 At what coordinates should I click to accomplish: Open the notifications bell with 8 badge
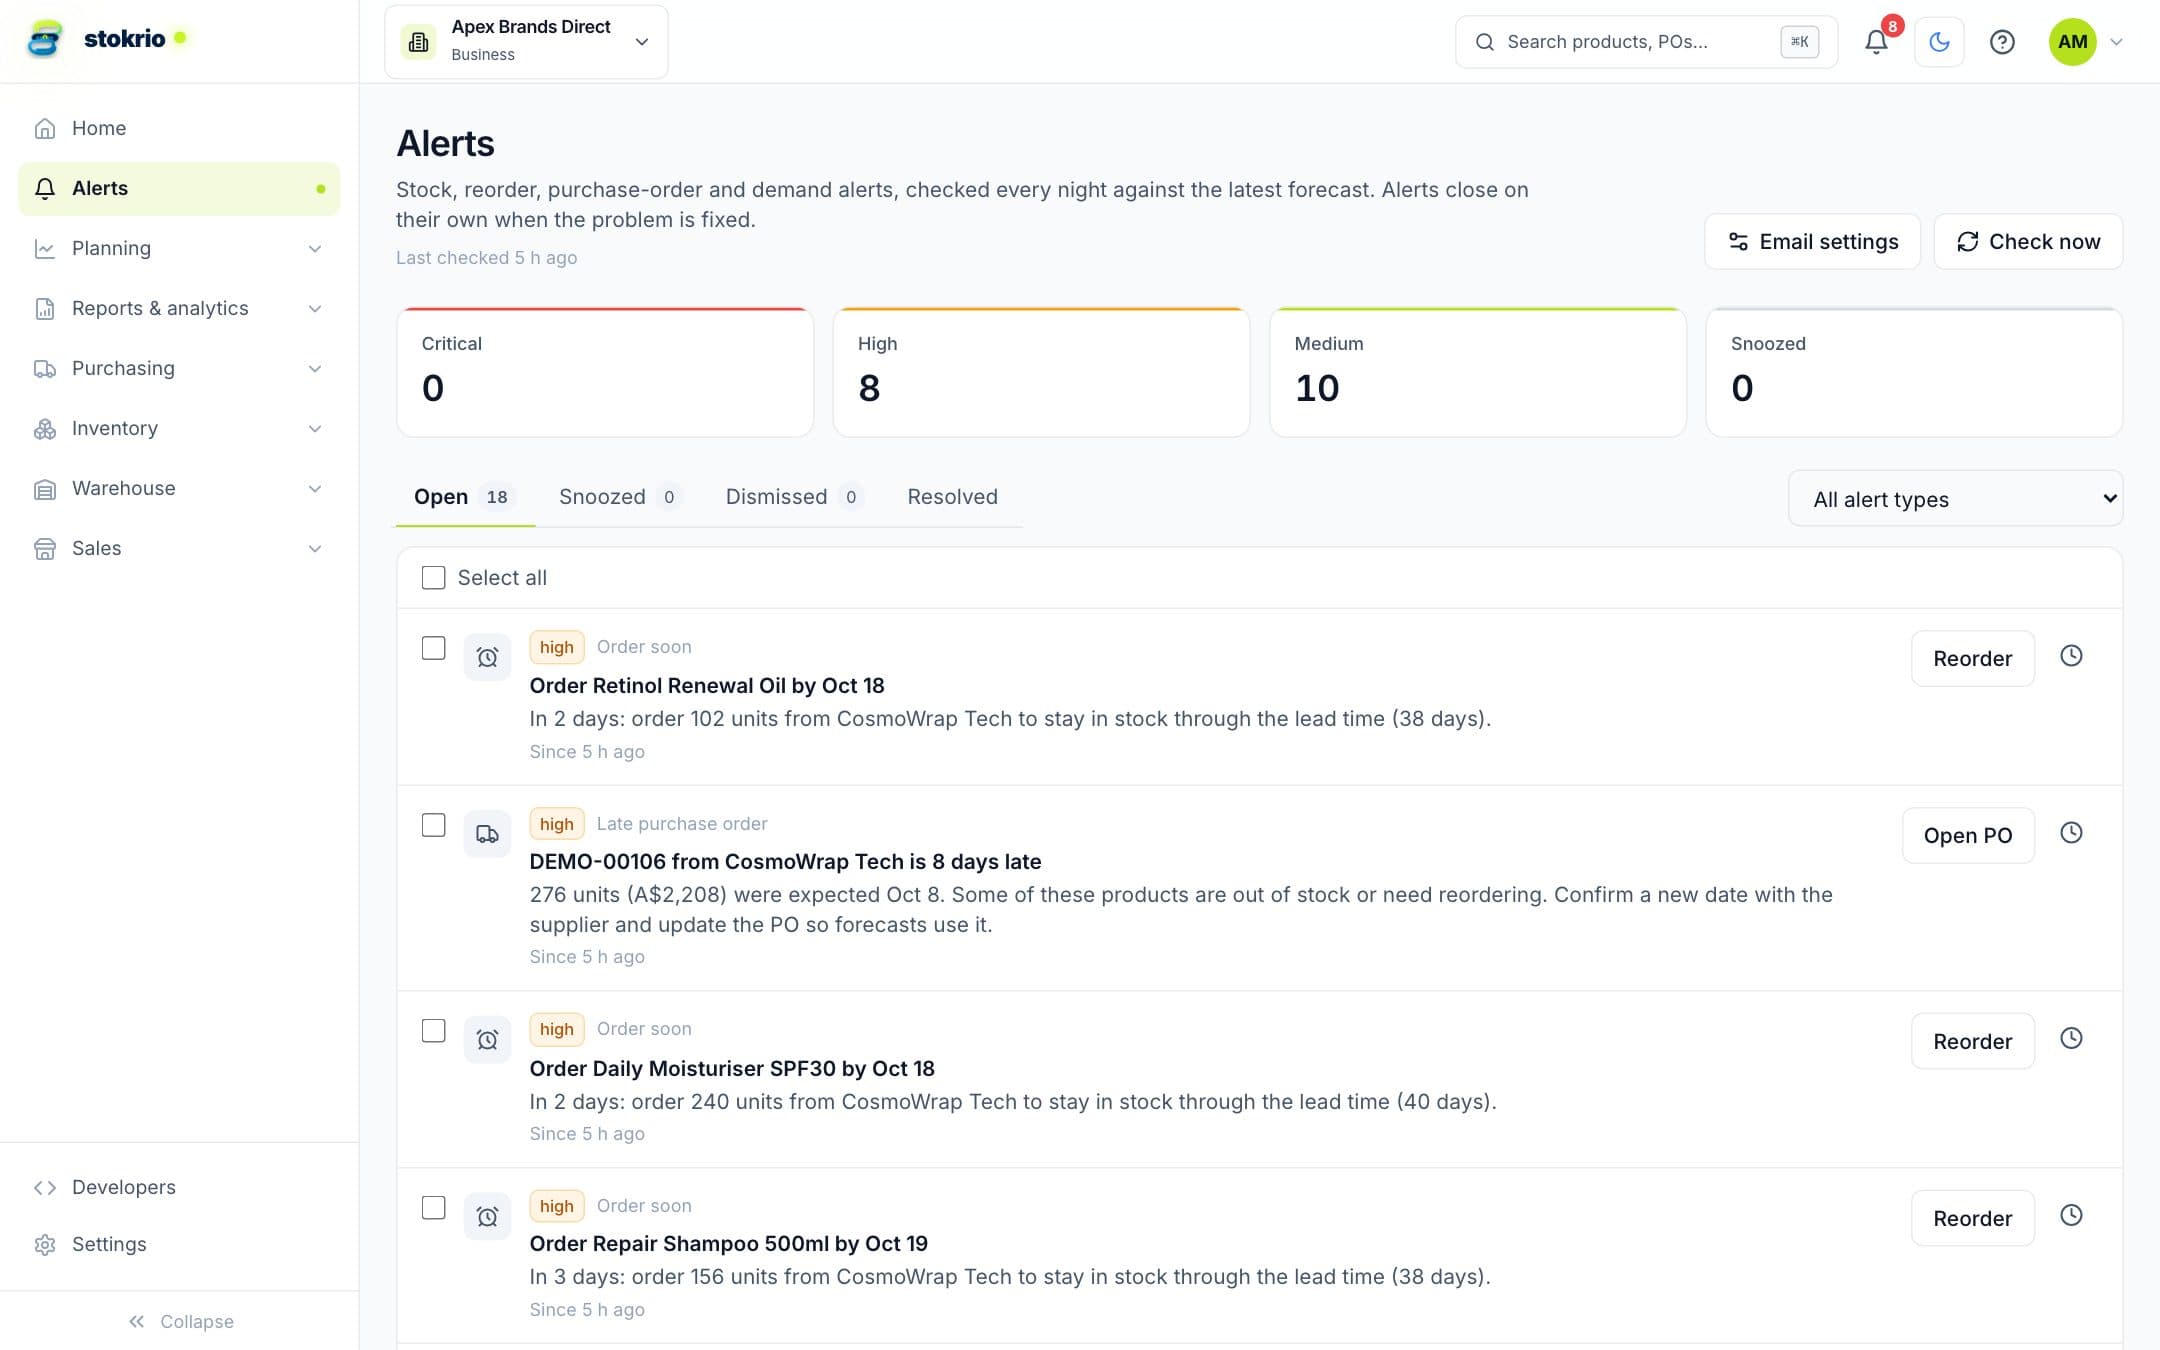pos(1877,41)
